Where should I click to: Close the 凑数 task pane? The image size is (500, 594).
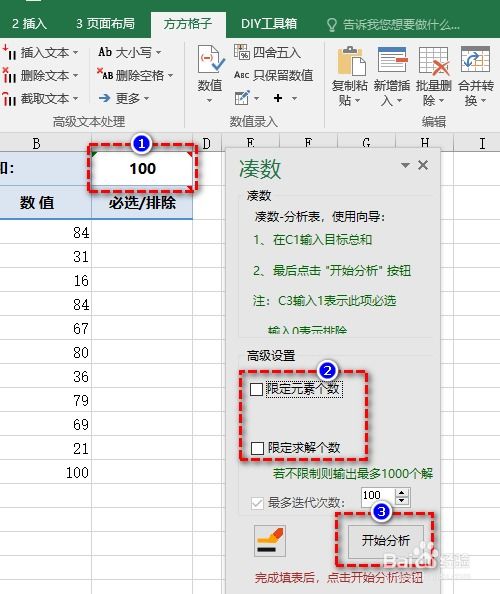pos(423,165)
